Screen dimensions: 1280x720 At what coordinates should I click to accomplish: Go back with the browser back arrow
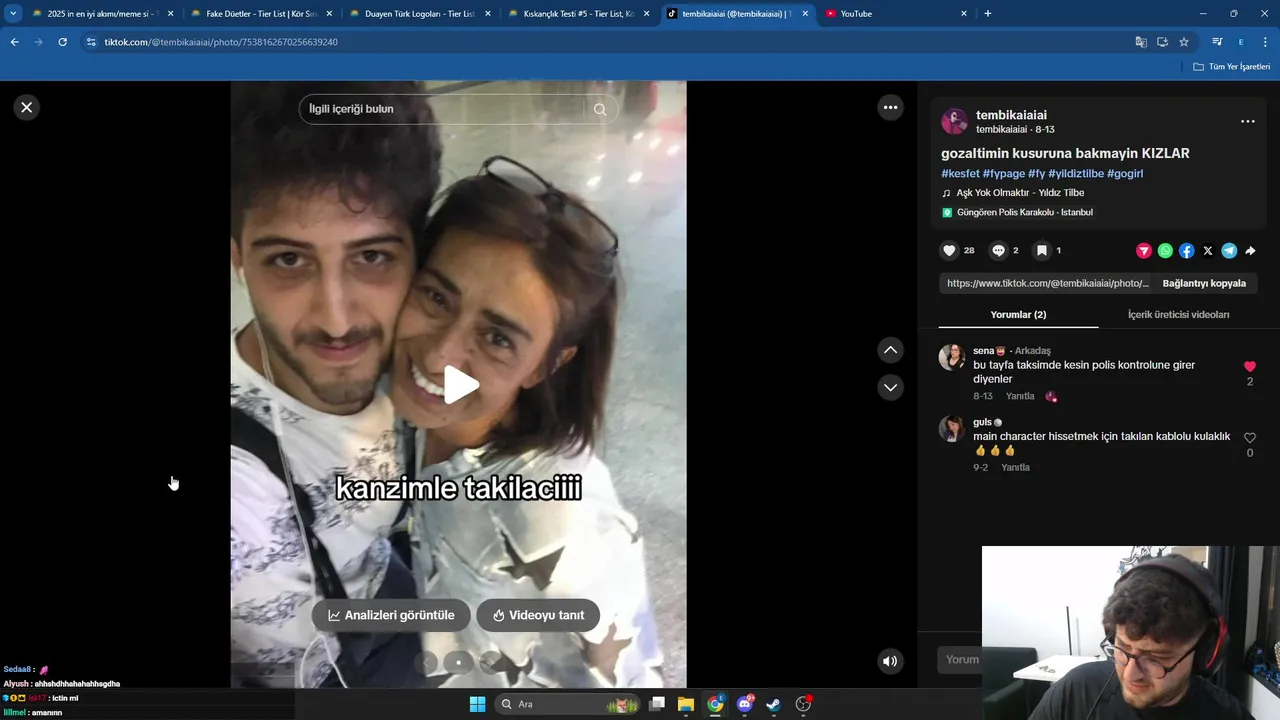tap(14, 42)
